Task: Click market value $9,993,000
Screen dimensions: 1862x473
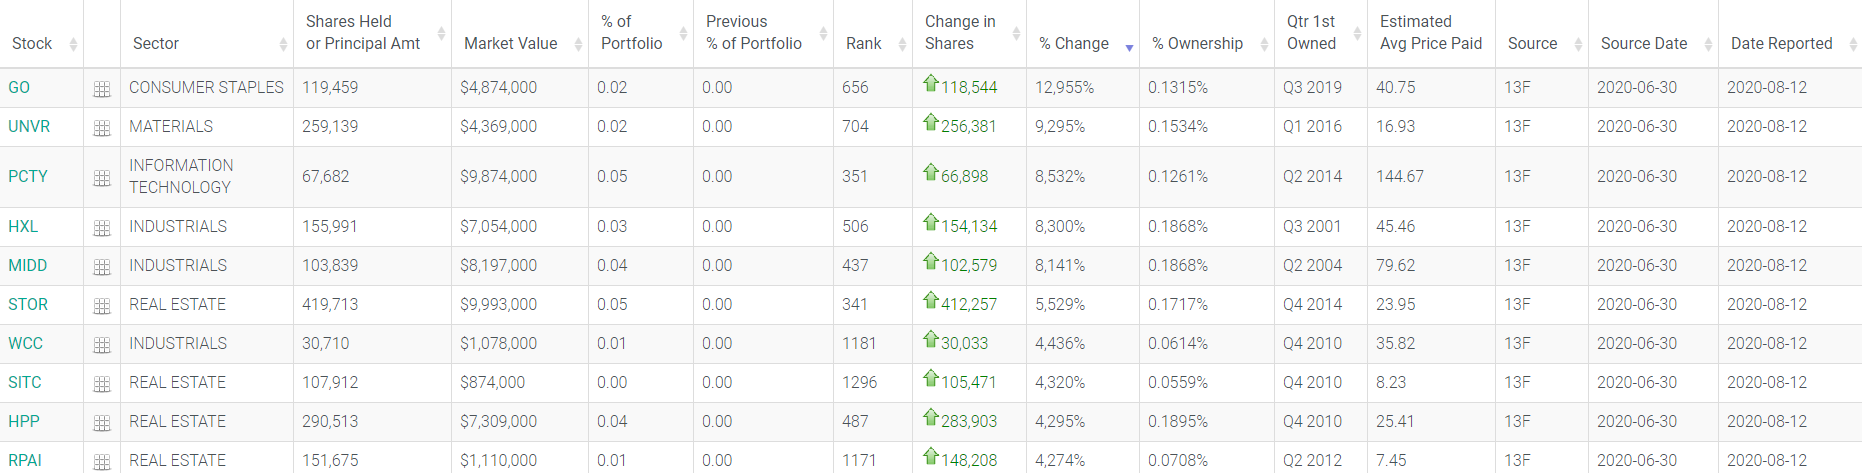Action: (498, 305)
